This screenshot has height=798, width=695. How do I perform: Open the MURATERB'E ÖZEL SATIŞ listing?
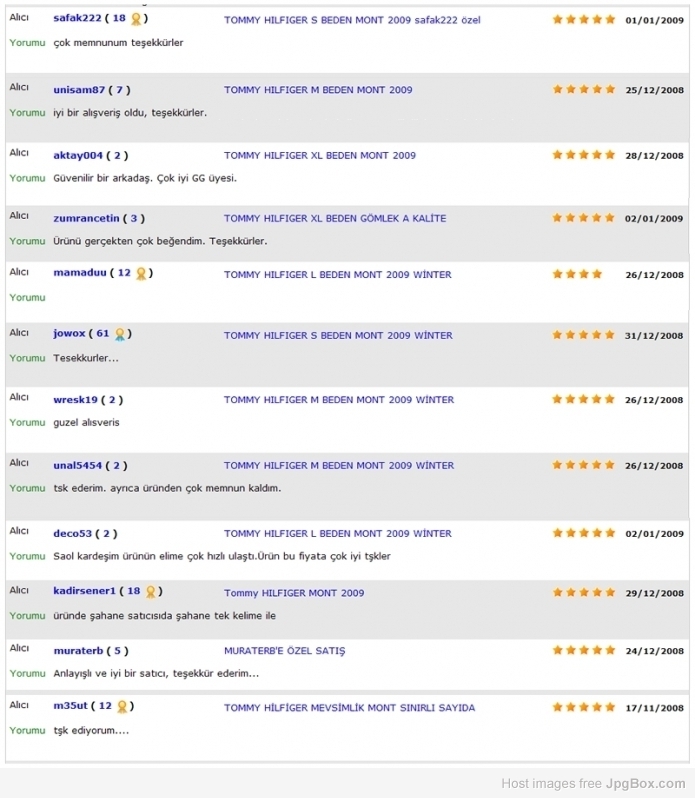coord(284,651)
